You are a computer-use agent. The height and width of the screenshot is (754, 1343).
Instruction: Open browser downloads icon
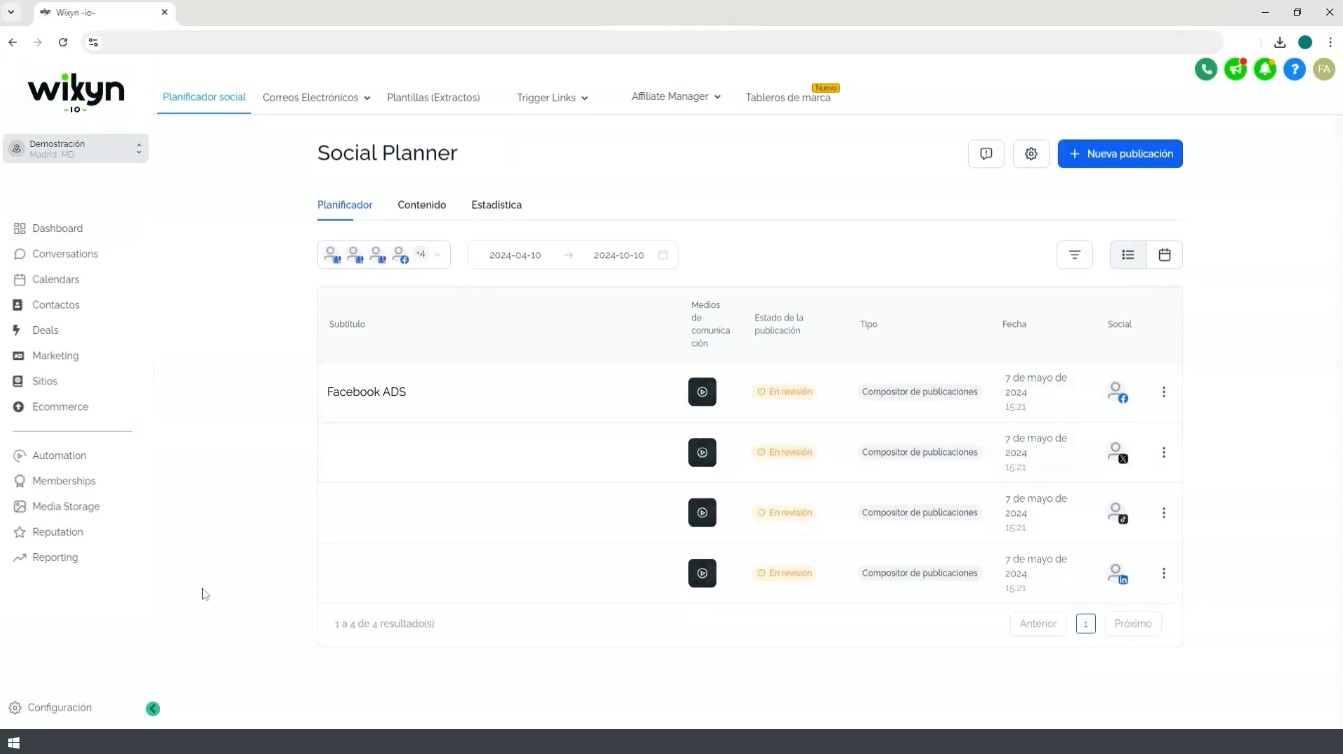coord(1280,42)
